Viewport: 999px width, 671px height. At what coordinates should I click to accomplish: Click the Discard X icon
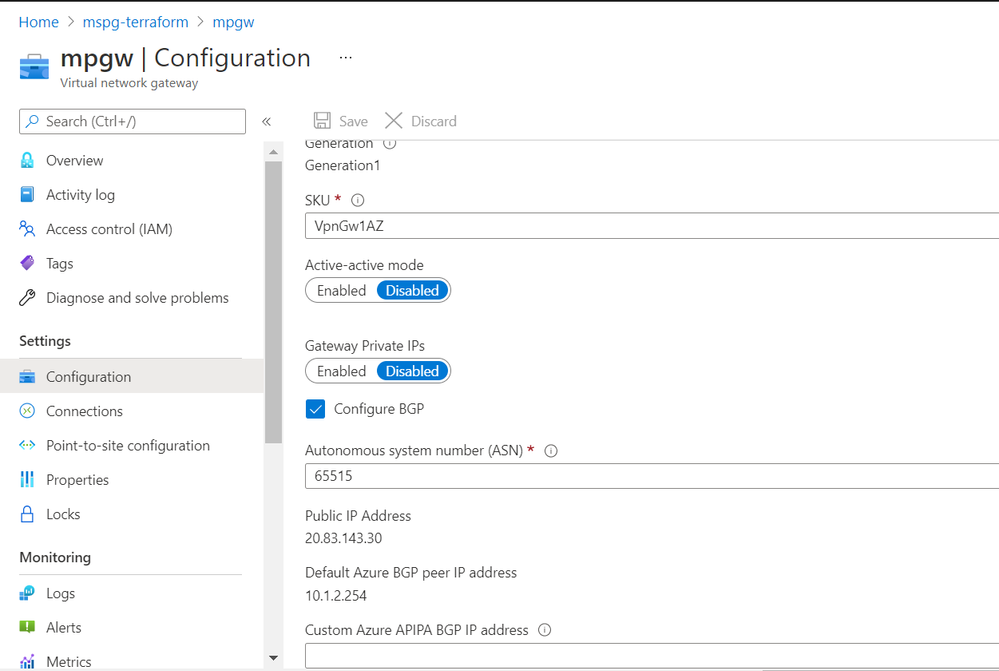pyautogui.click(x=394, y=121)
